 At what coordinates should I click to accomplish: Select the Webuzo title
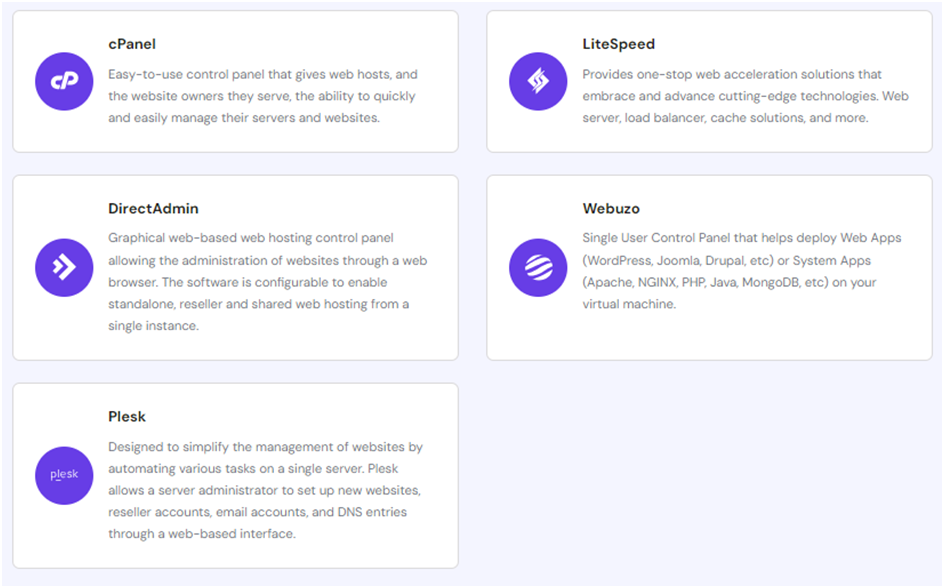pos(611,209)
